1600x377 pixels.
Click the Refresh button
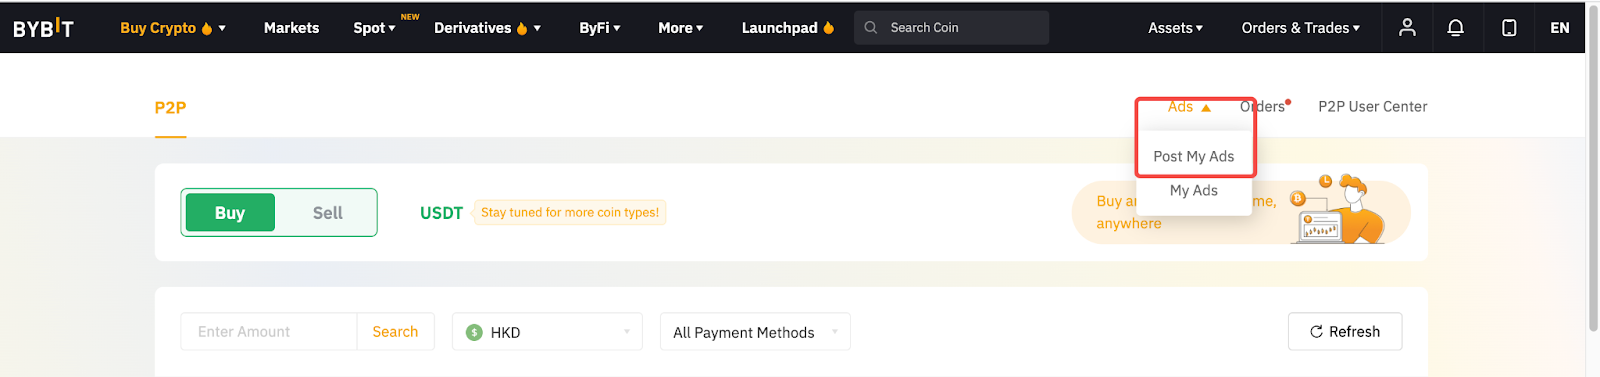click(x=1345, y=332)
